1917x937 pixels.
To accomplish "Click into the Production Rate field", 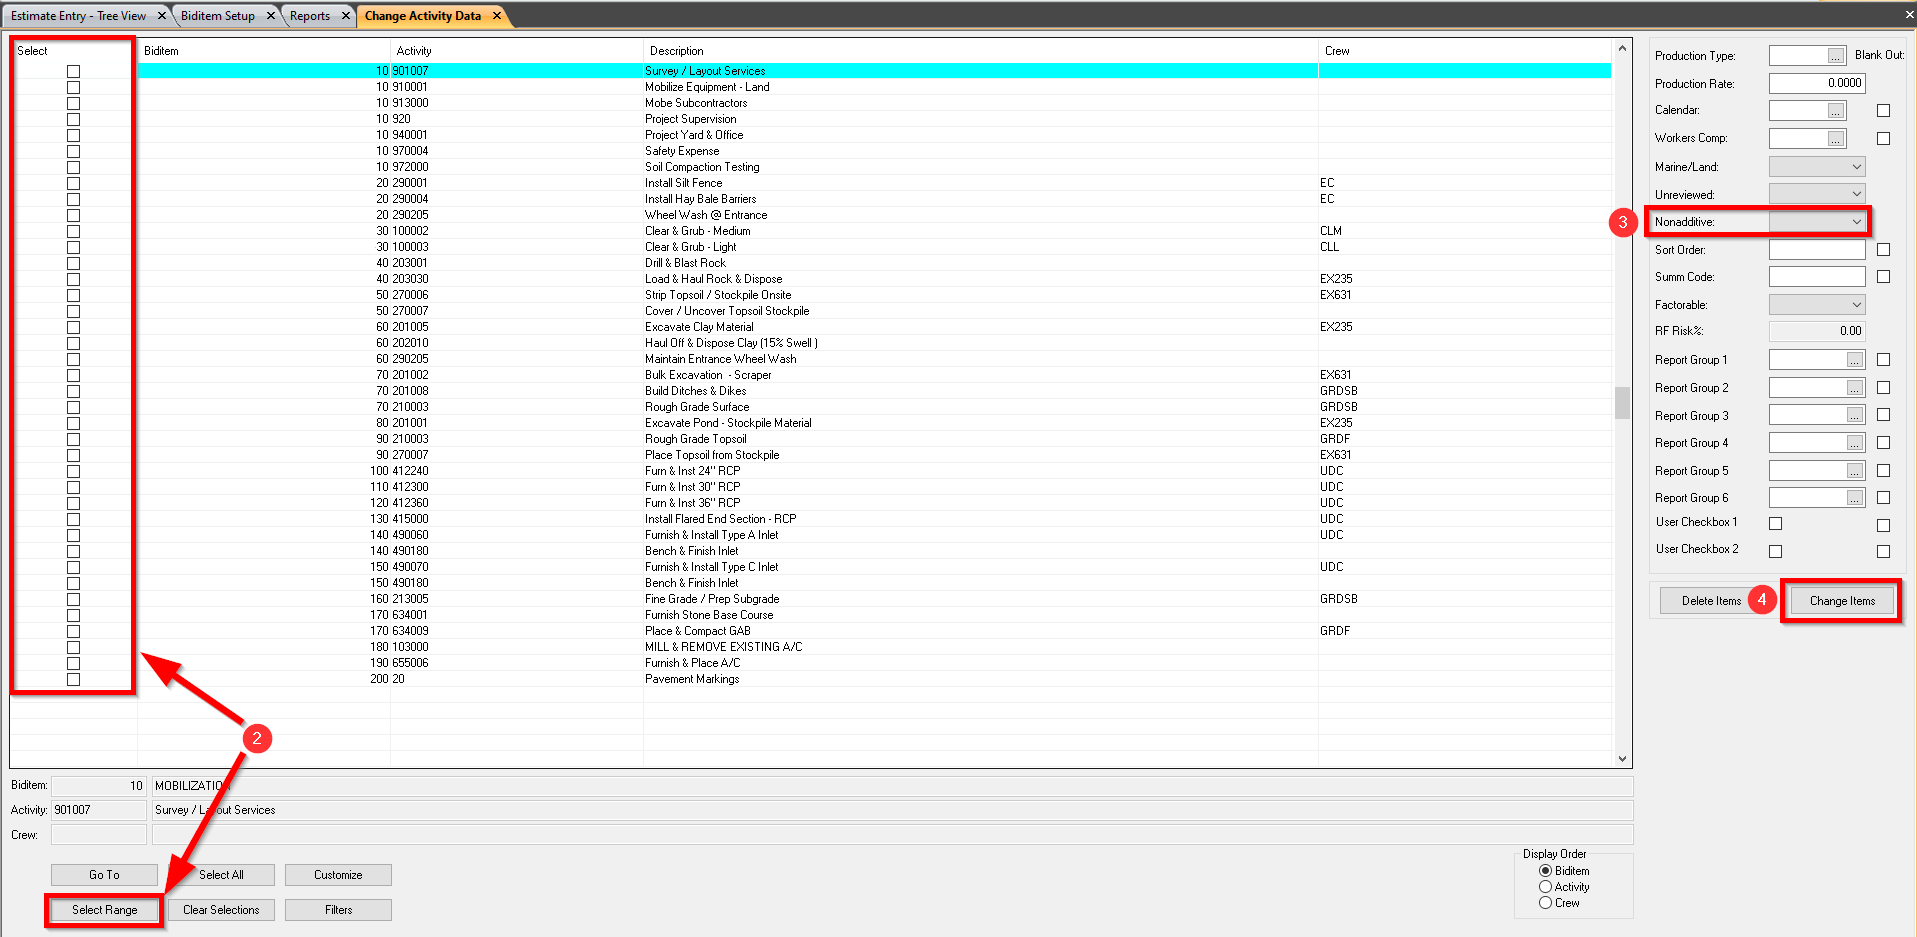I will pos(1816,84).
